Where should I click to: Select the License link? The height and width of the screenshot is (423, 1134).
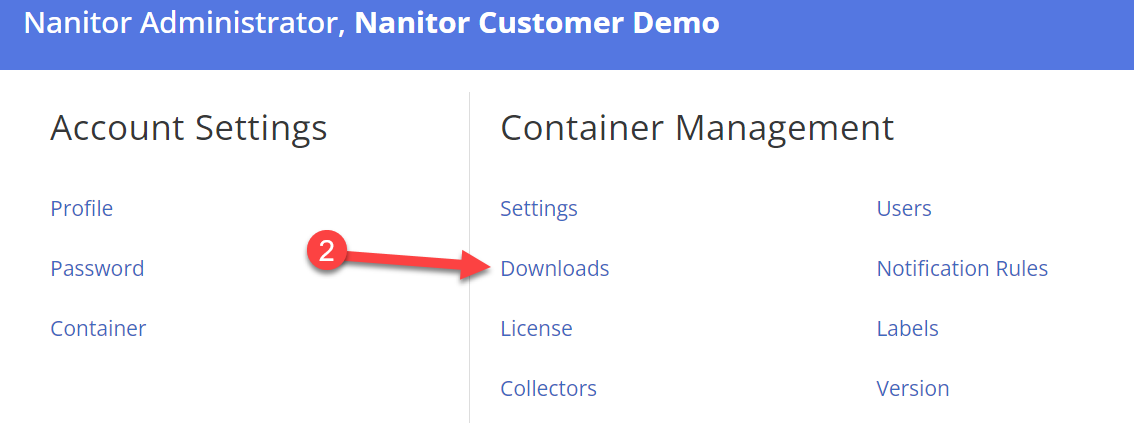(536, 328)
